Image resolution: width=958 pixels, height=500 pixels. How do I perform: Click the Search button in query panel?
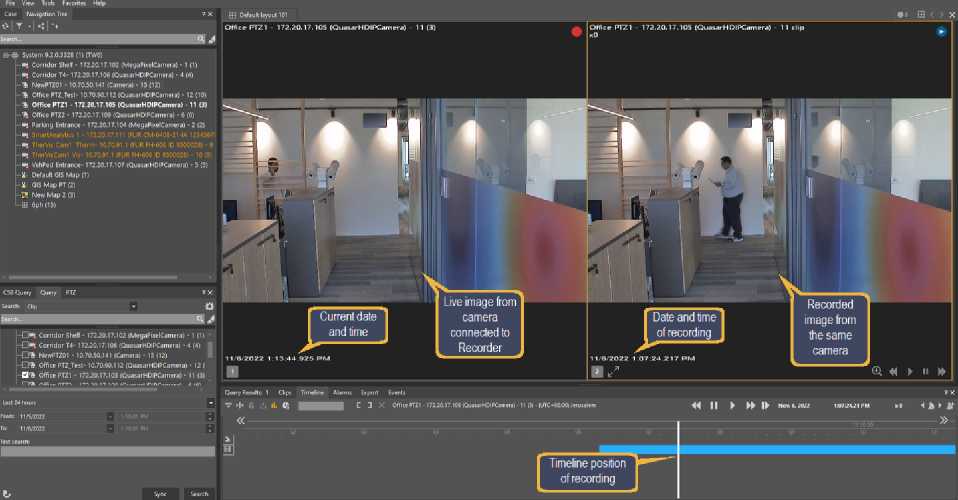tap(199, 493)
